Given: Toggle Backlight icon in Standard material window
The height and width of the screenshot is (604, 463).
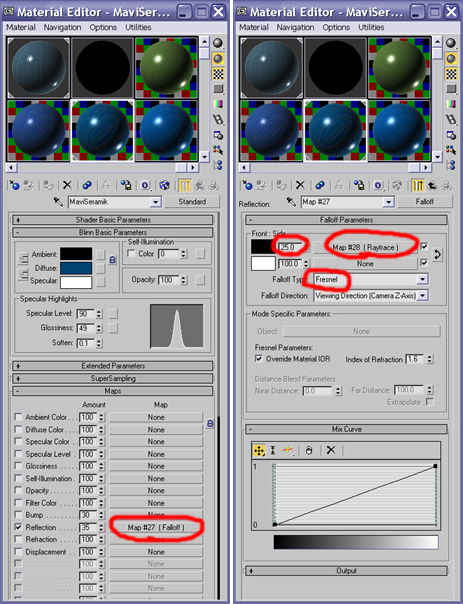Looking at the screenshot, I should pos(218,59).
